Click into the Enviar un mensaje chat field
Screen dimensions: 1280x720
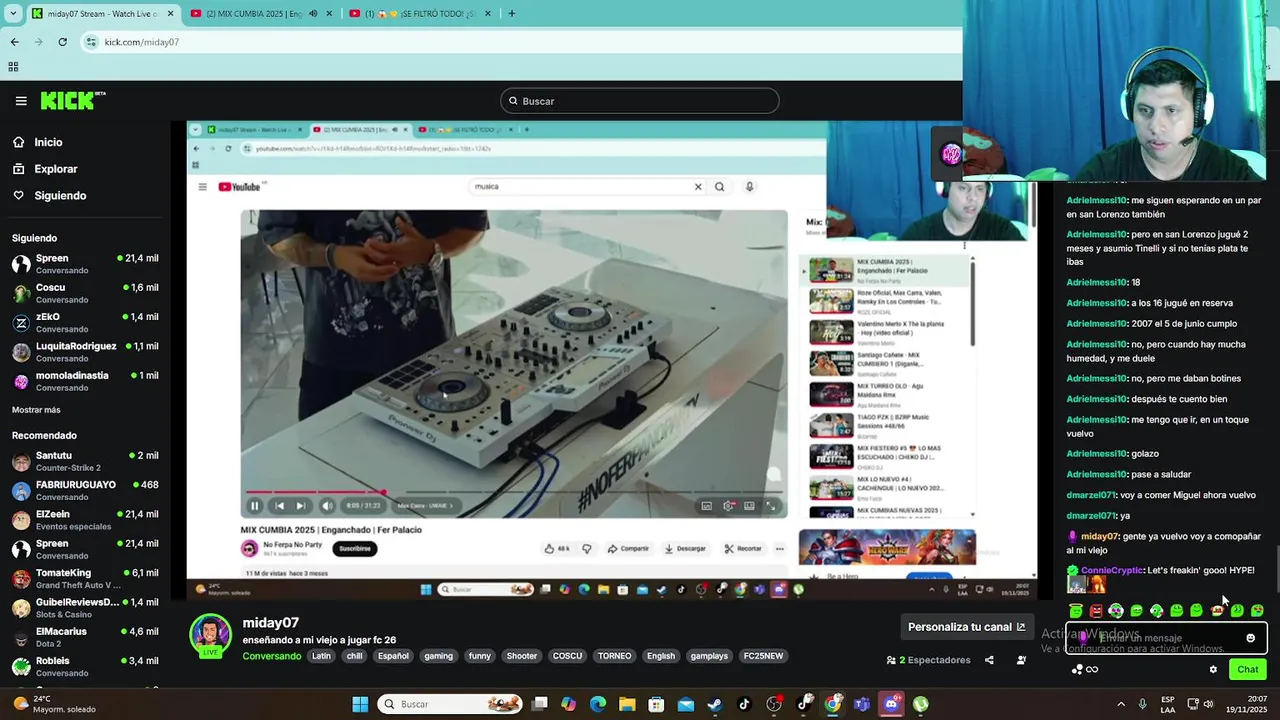coord(1166,637)
